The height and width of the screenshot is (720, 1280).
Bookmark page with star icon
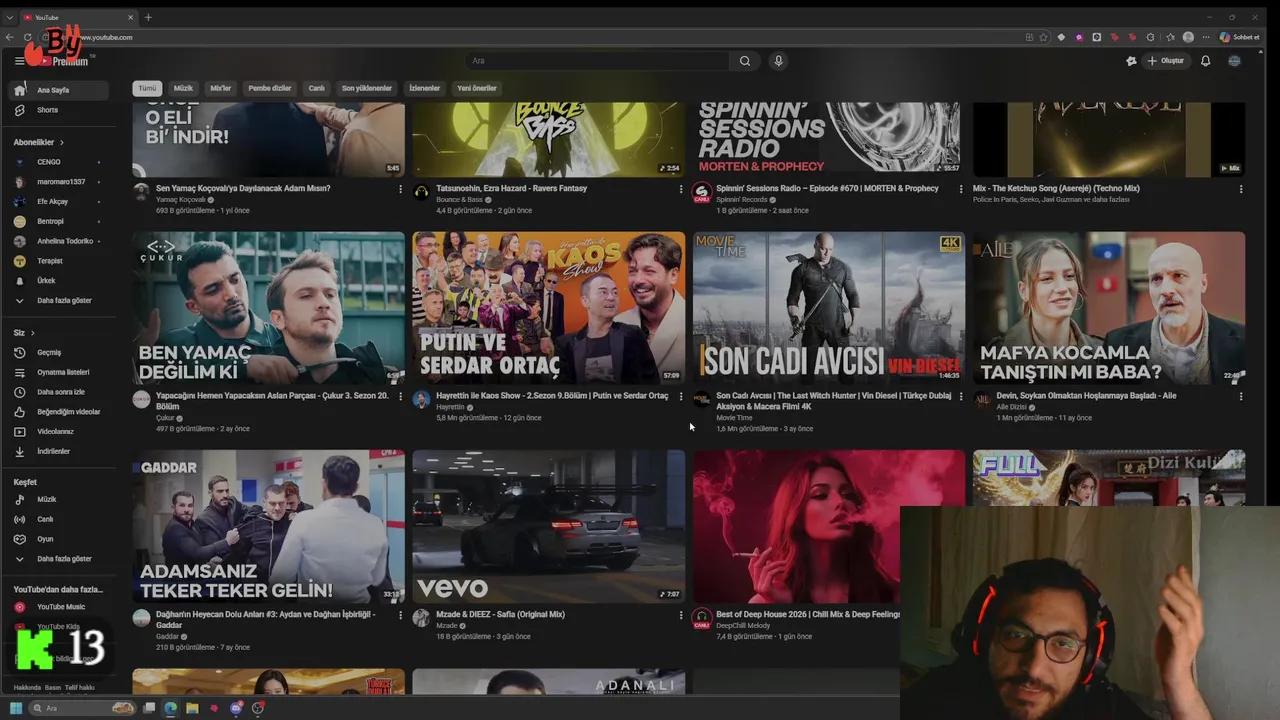pos(1044,37)
